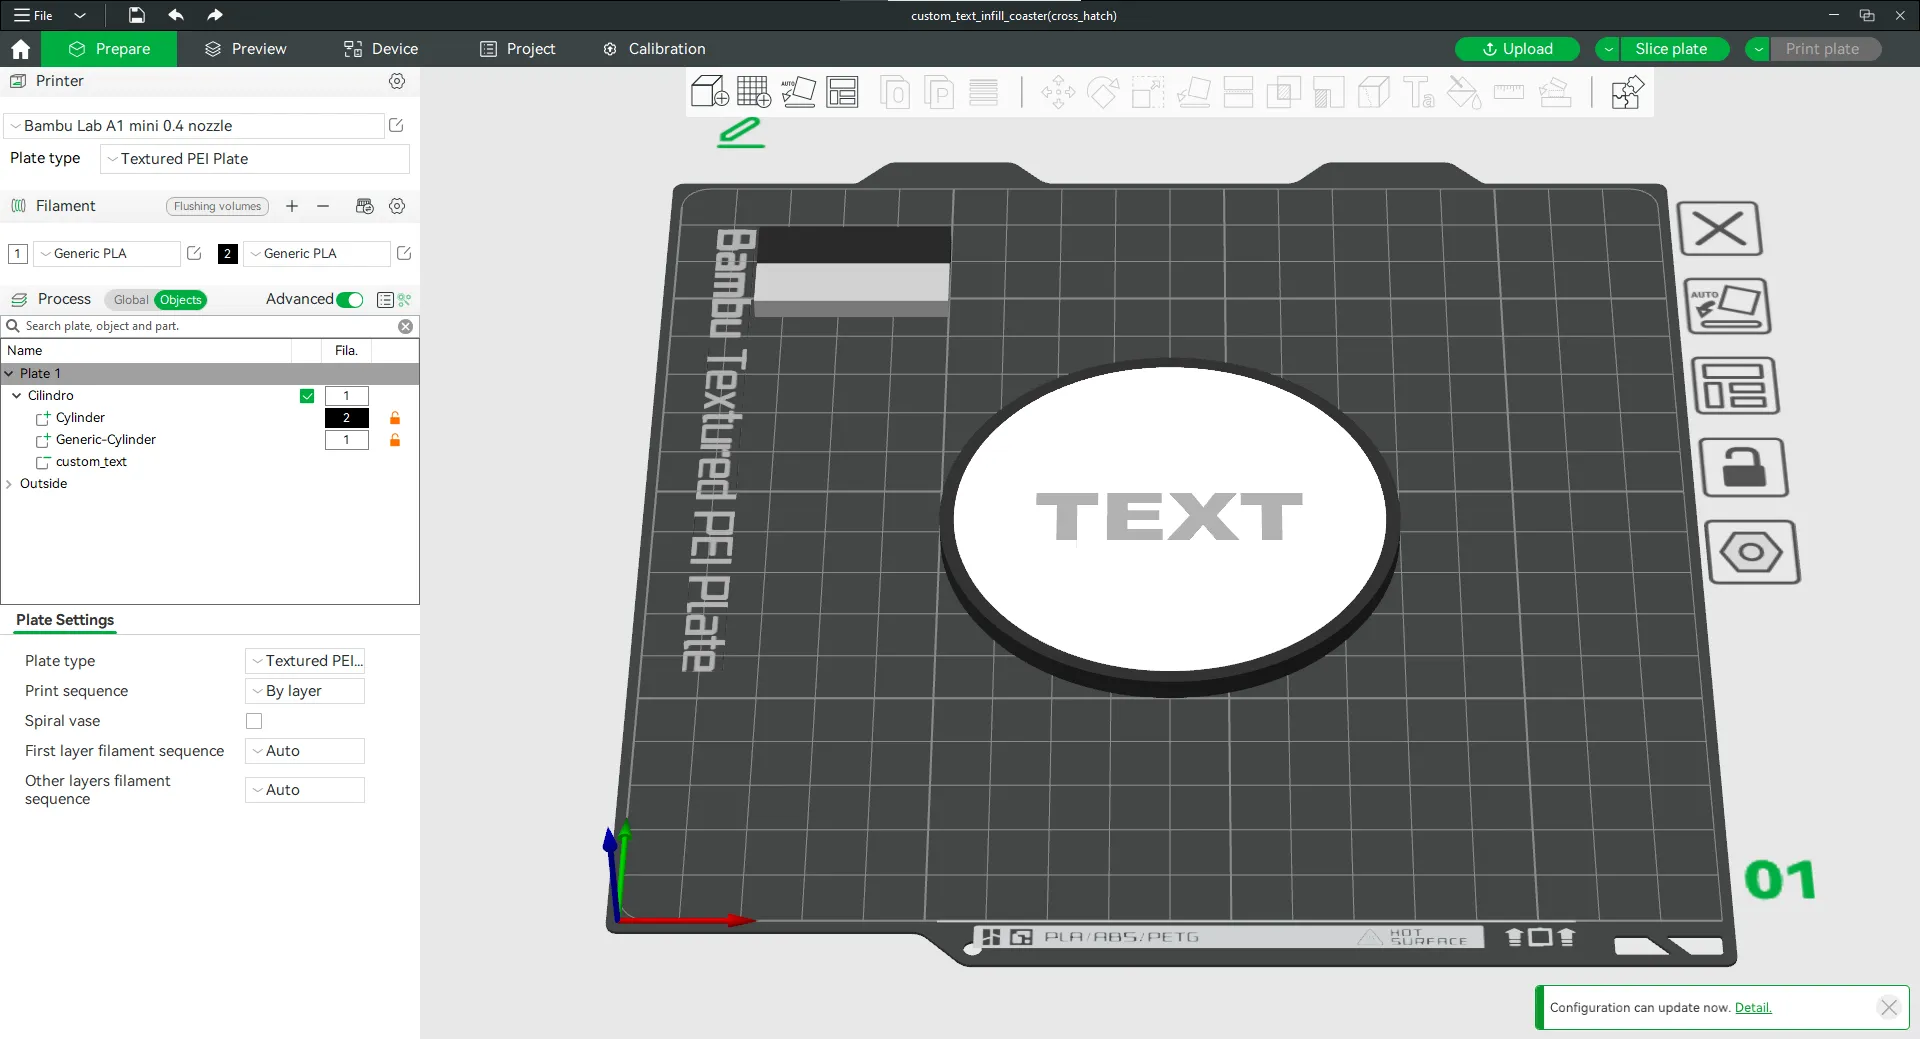
Task: Switch Process view to Global
Action: pyautogui.click(x=130, y=300)
